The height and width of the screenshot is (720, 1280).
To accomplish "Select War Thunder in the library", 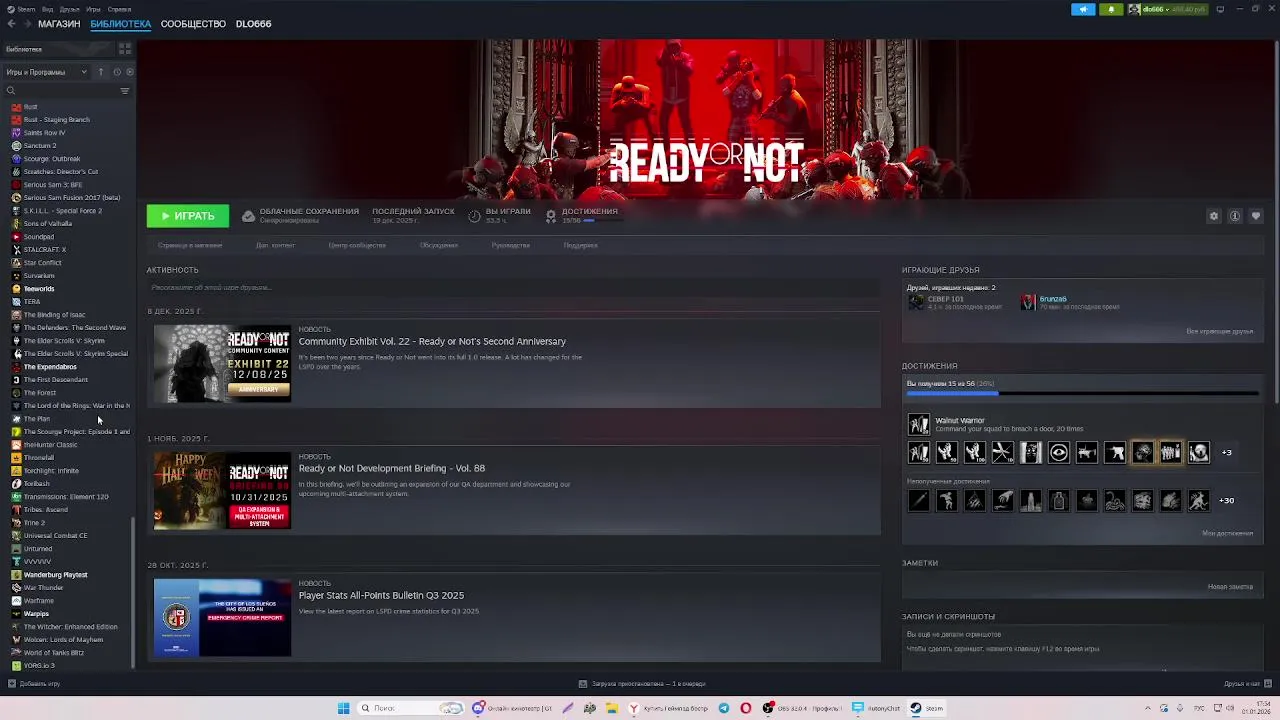I will tap(43, 588).
